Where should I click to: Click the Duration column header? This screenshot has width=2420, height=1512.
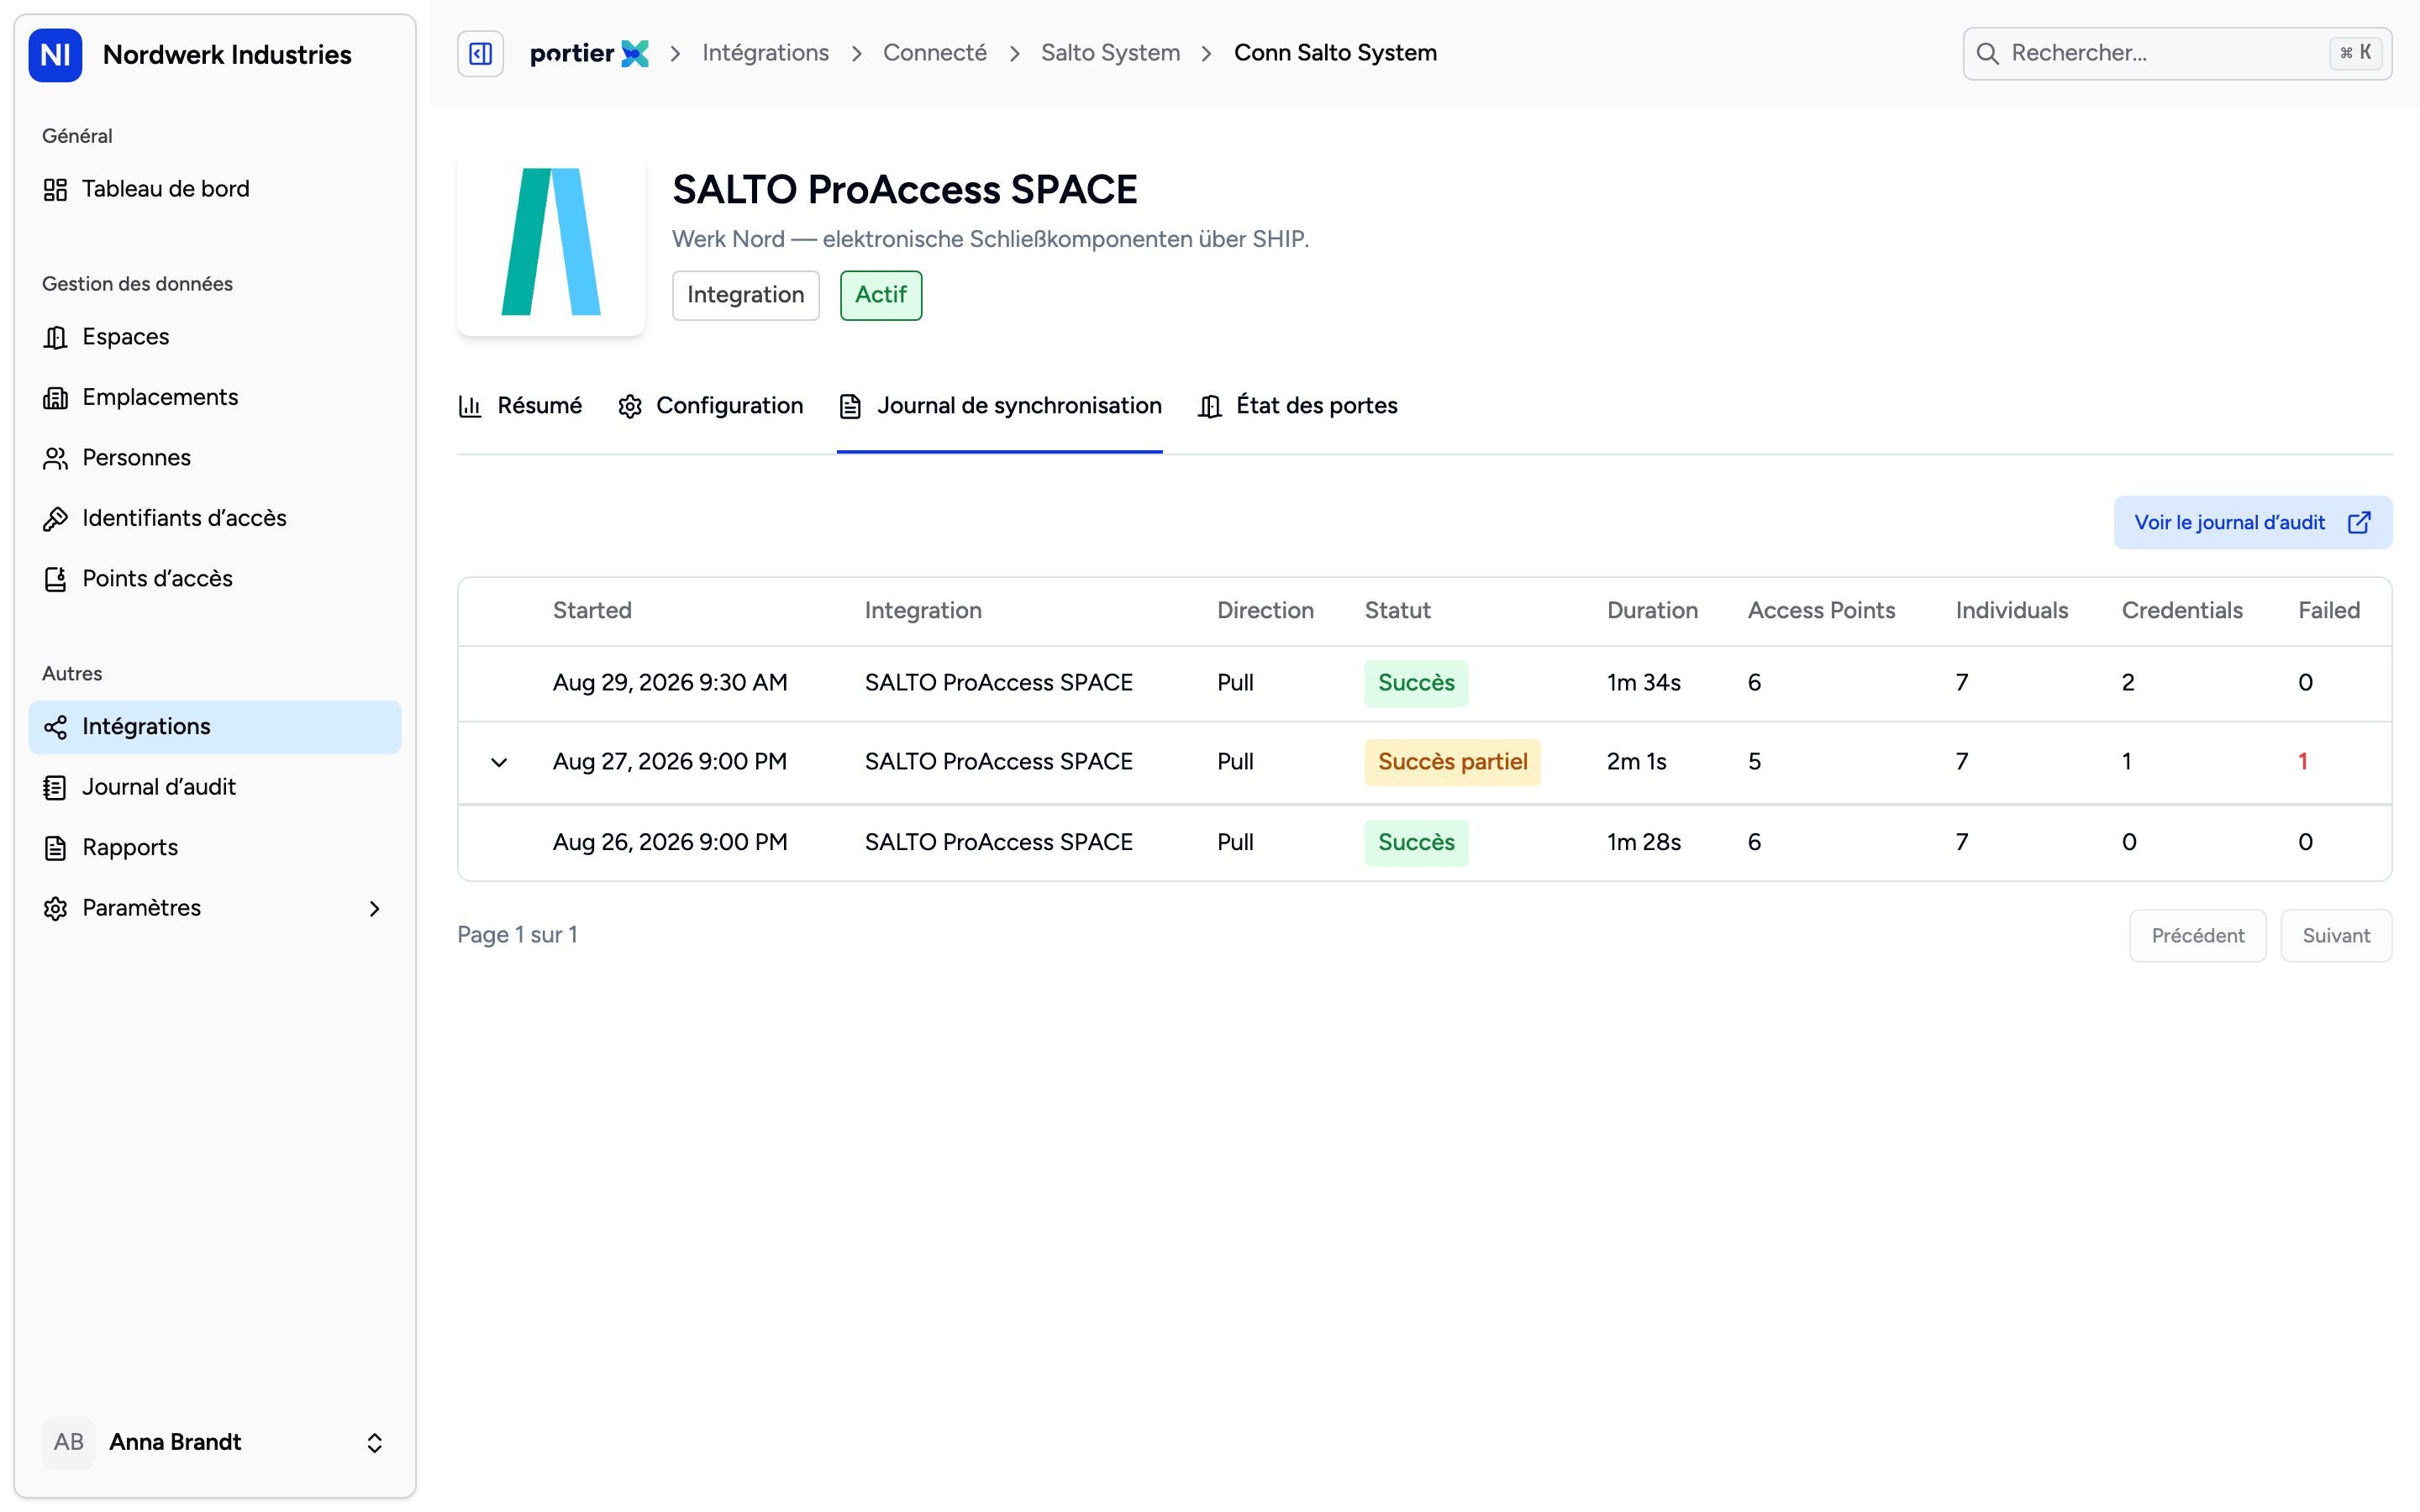tap(1652, 610)
